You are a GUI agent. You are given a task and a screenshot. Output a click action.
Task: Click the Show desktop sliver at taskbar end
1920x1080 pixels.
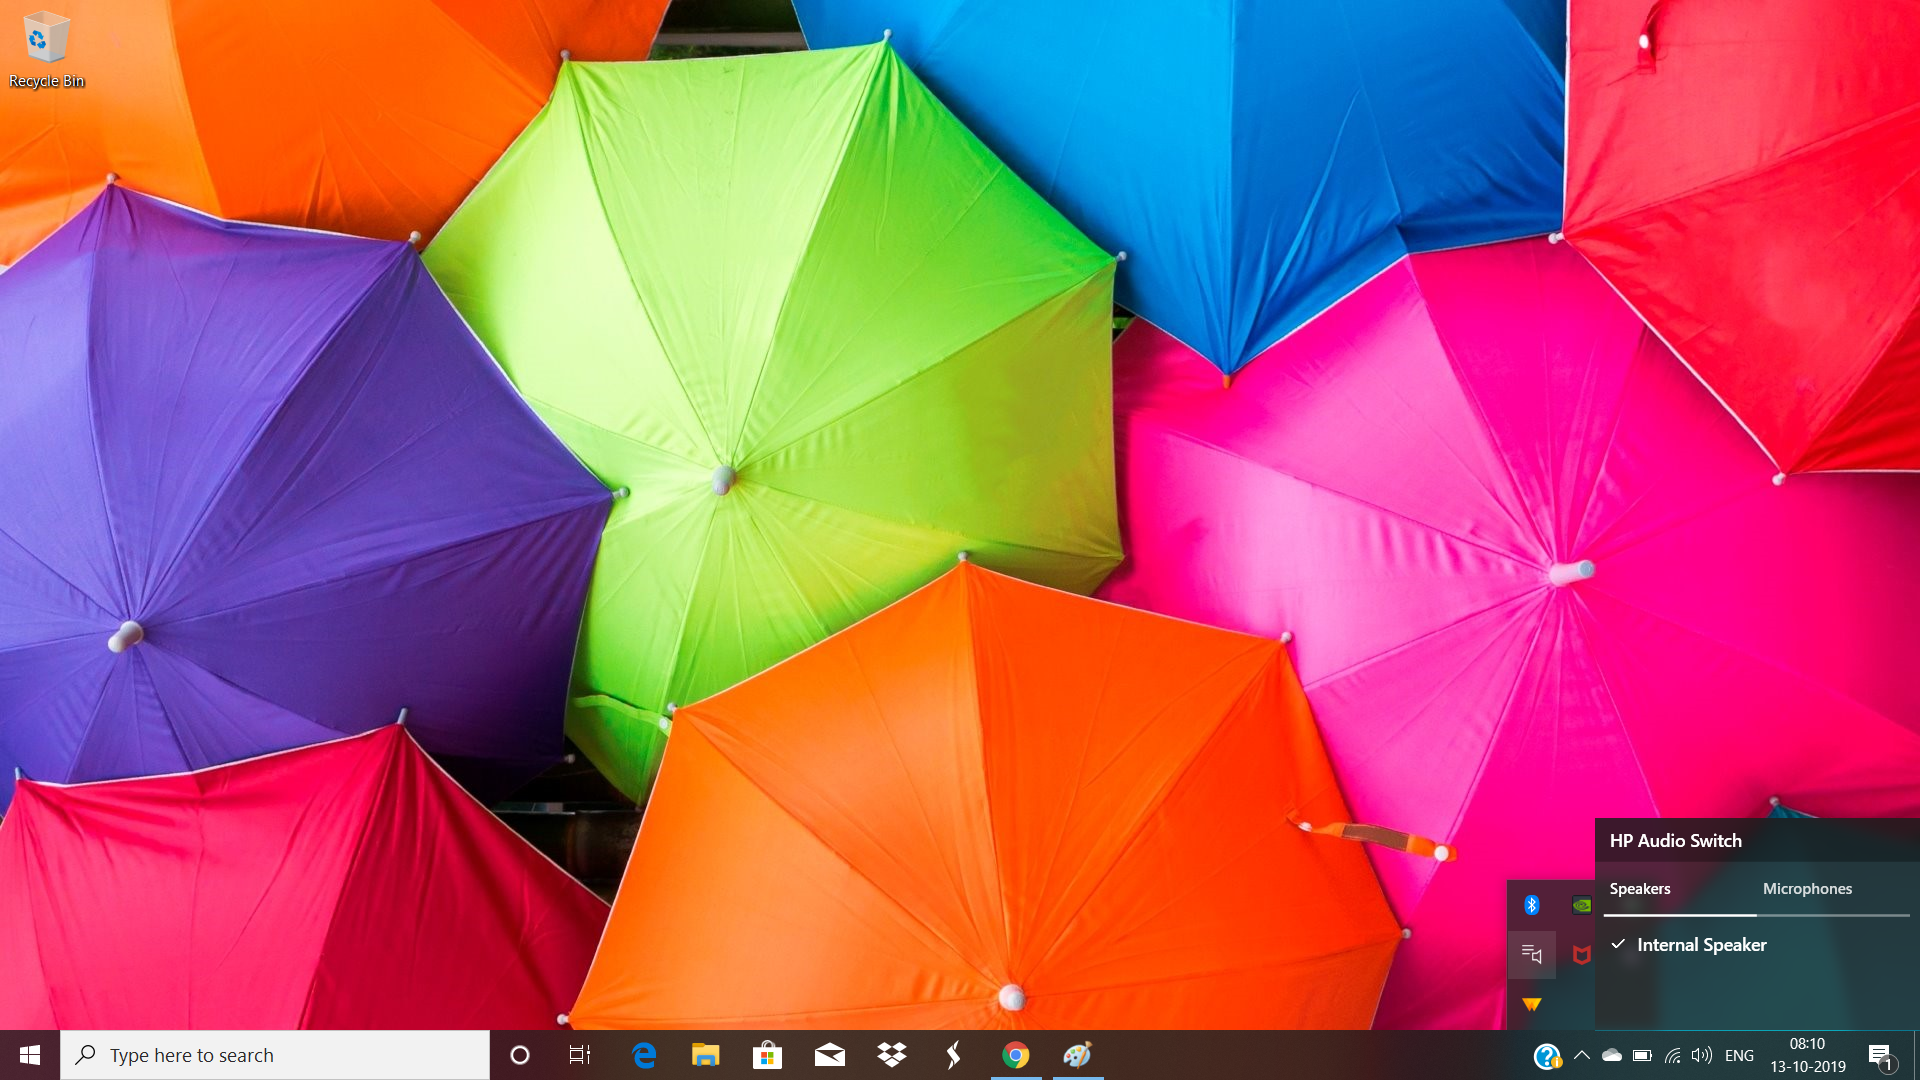pos(1916,1055)
